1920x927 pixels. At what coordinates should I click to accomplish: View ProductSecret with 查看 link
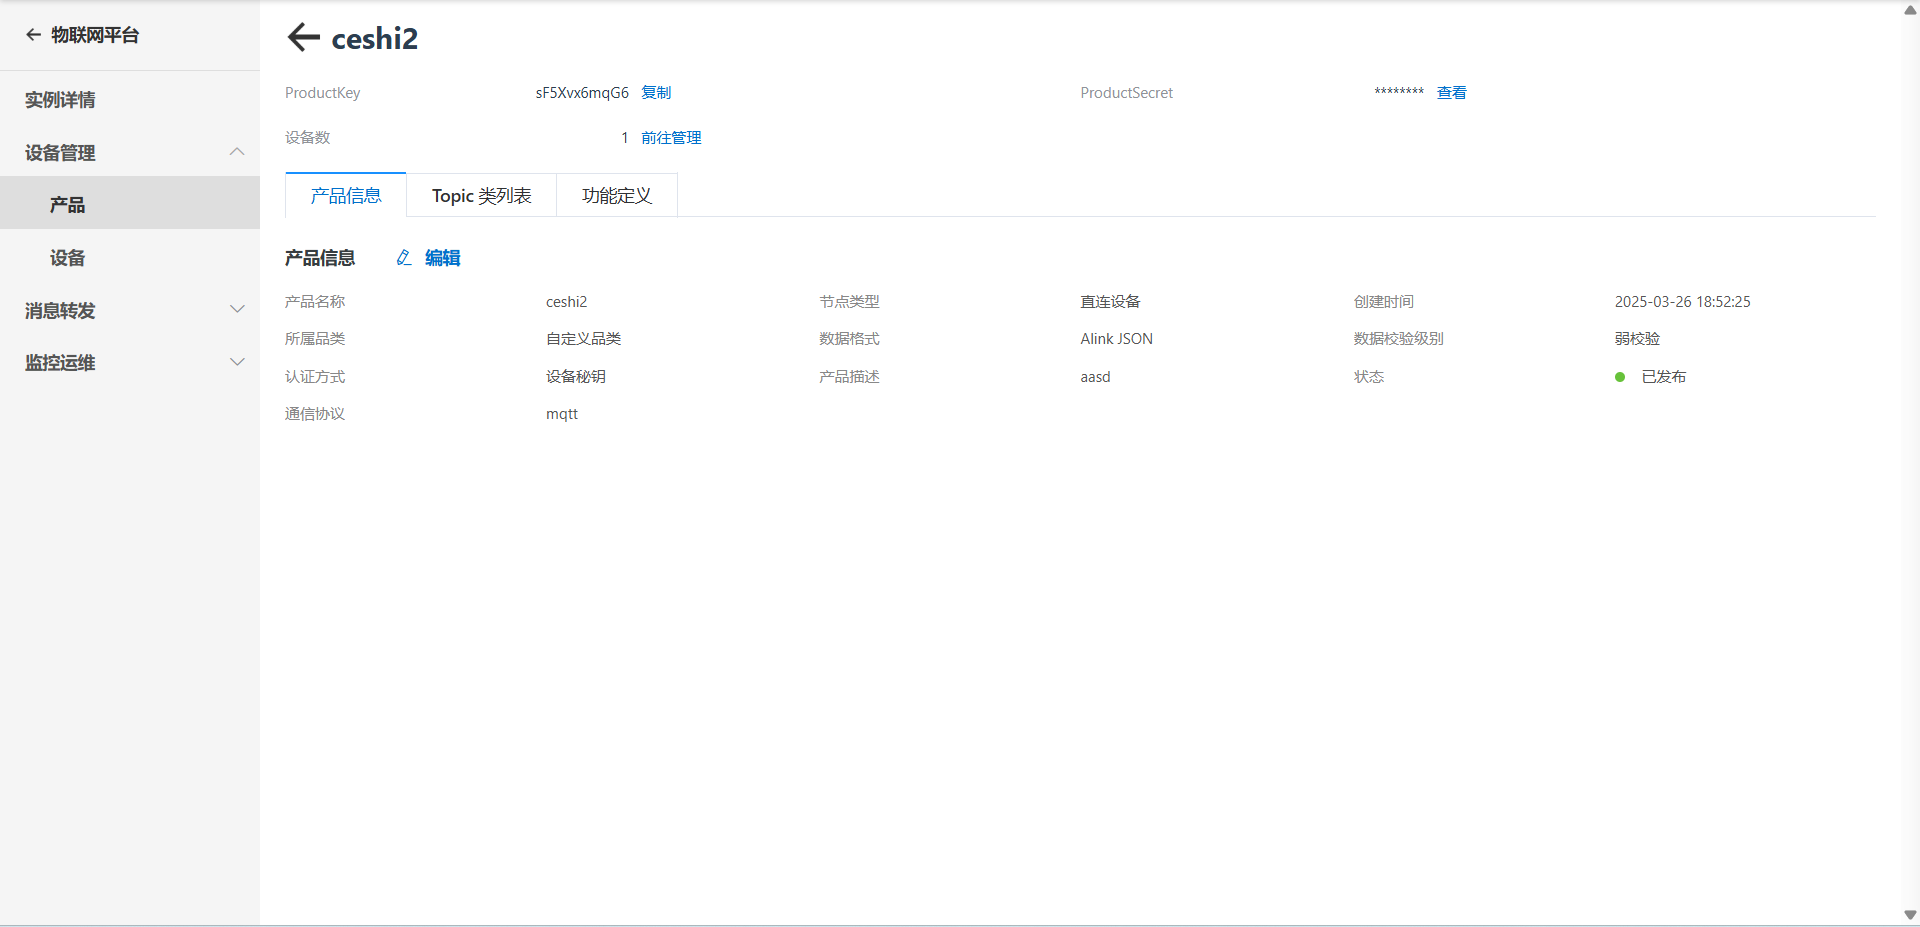[1451, 93]
